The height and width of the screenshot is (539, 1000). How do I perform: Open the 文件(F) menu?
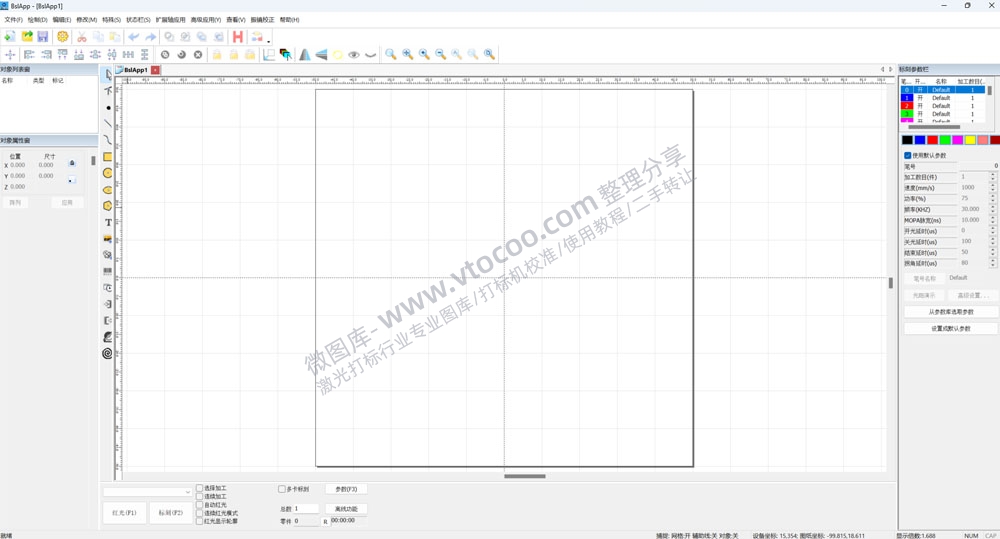coord(13,20)
